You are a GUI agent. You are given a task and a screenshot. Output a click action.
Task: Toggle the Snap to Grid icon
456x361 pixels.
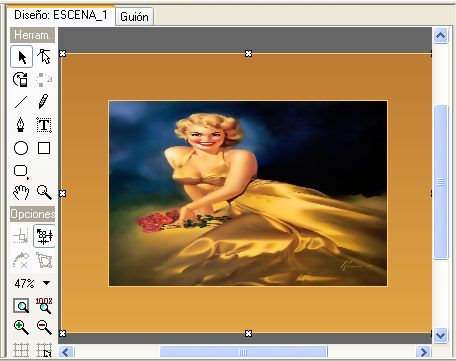44,350
